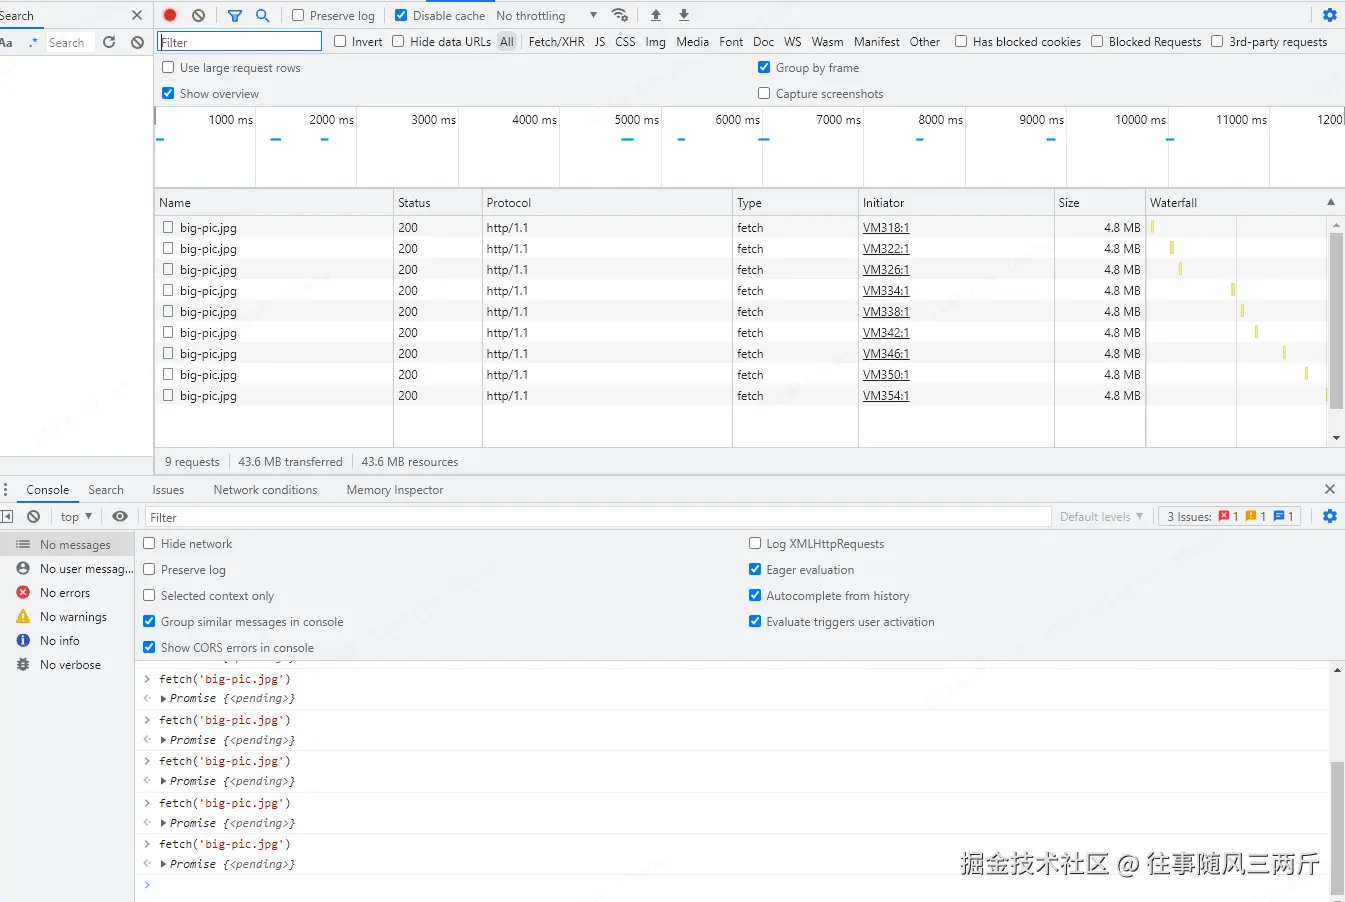This screenshot has width=1345, height=902.
Task: Enable Hide data URLs
Action: point(398,41)
